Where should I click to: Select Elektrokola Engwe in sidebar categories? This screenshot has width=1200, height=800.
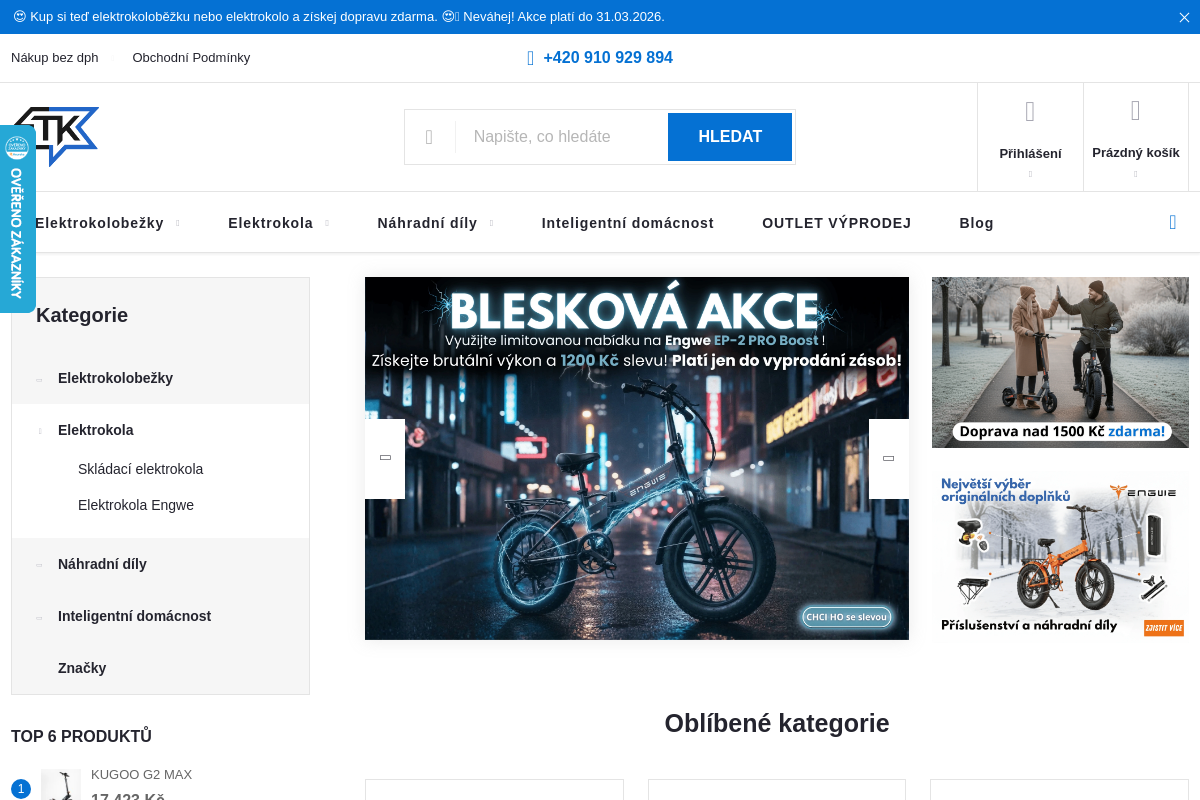point(135,505)
